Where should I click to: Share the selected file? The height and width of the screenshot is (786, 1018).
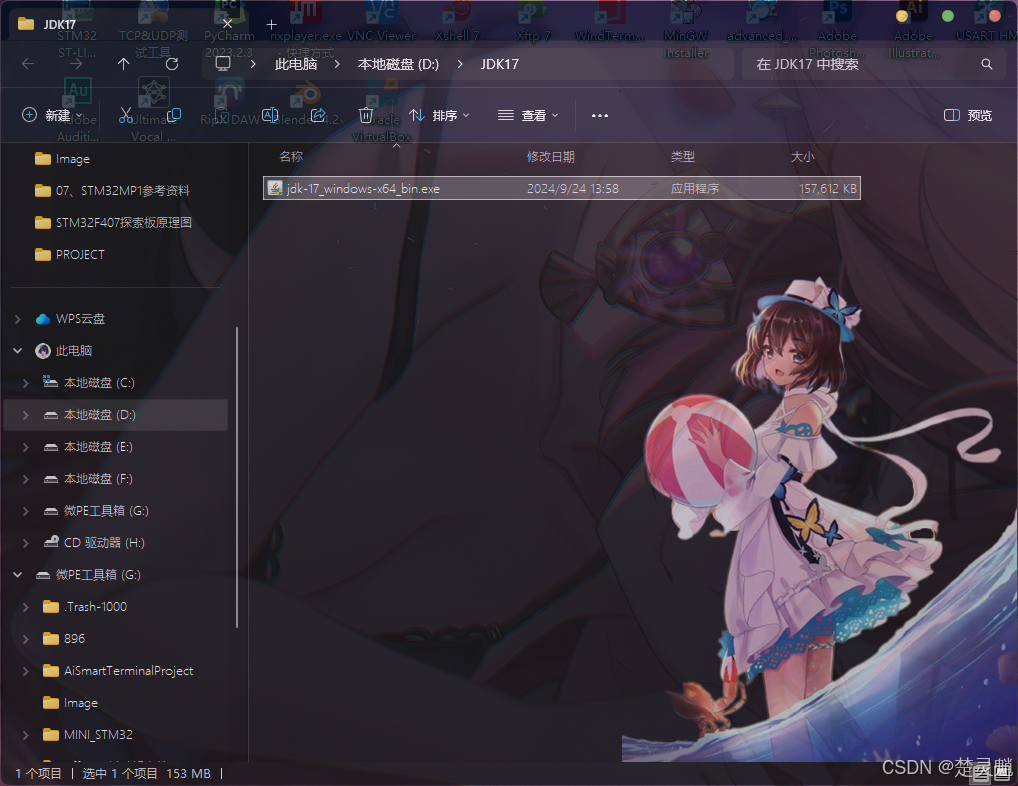click(318, 116)
